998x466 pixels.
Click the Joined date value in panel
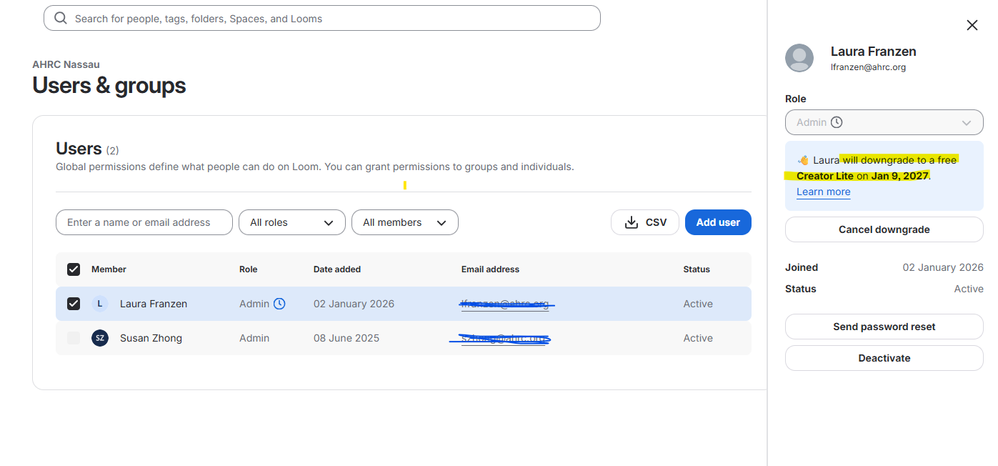pyautogui.click(x=943, y=267)
